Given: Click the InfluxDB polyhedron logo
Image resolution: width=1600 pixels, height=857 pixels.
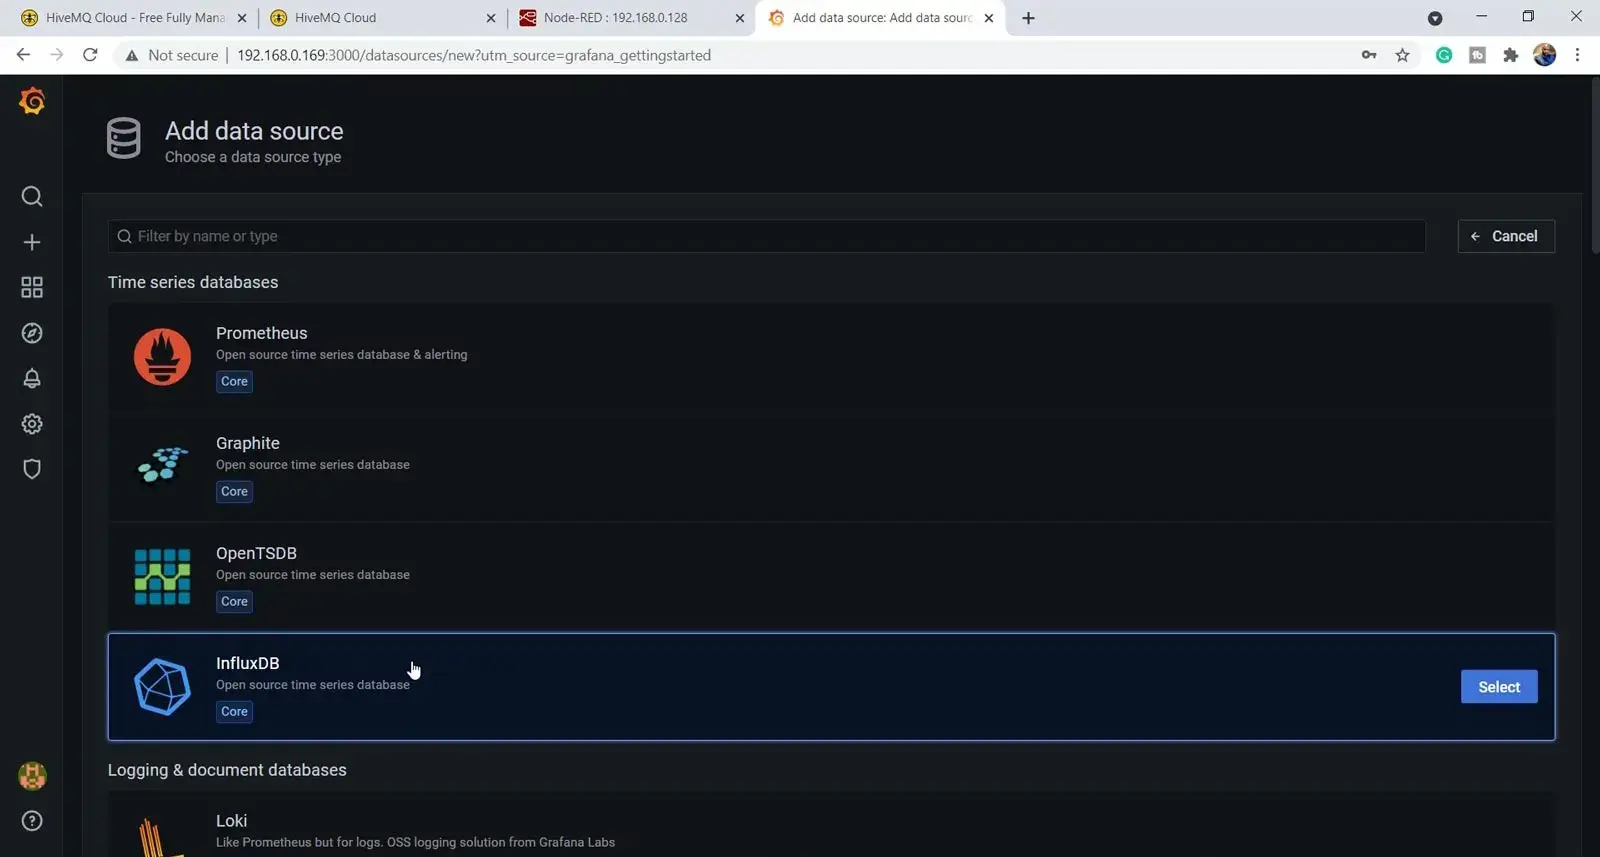Looking at the screenshot, I should click(x=162, y=687).
